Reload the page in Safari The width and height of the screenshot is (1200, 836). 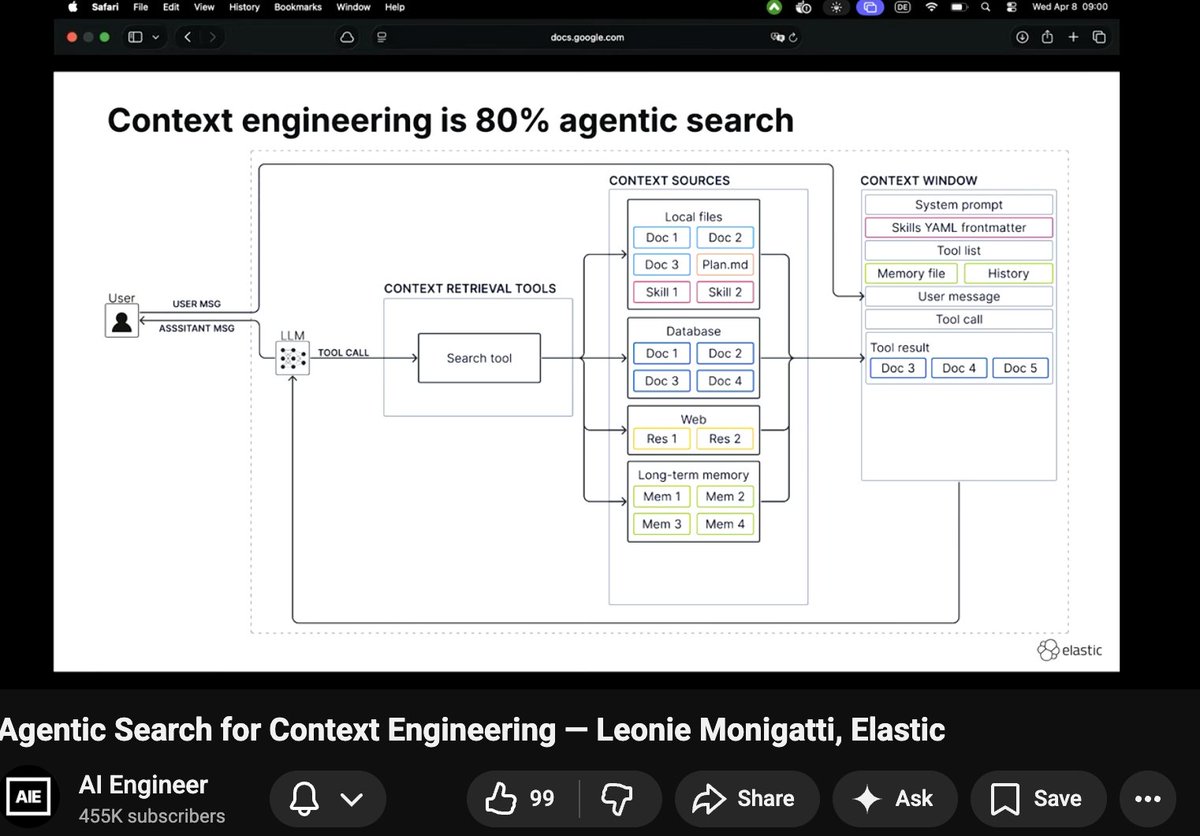point(793,37)
